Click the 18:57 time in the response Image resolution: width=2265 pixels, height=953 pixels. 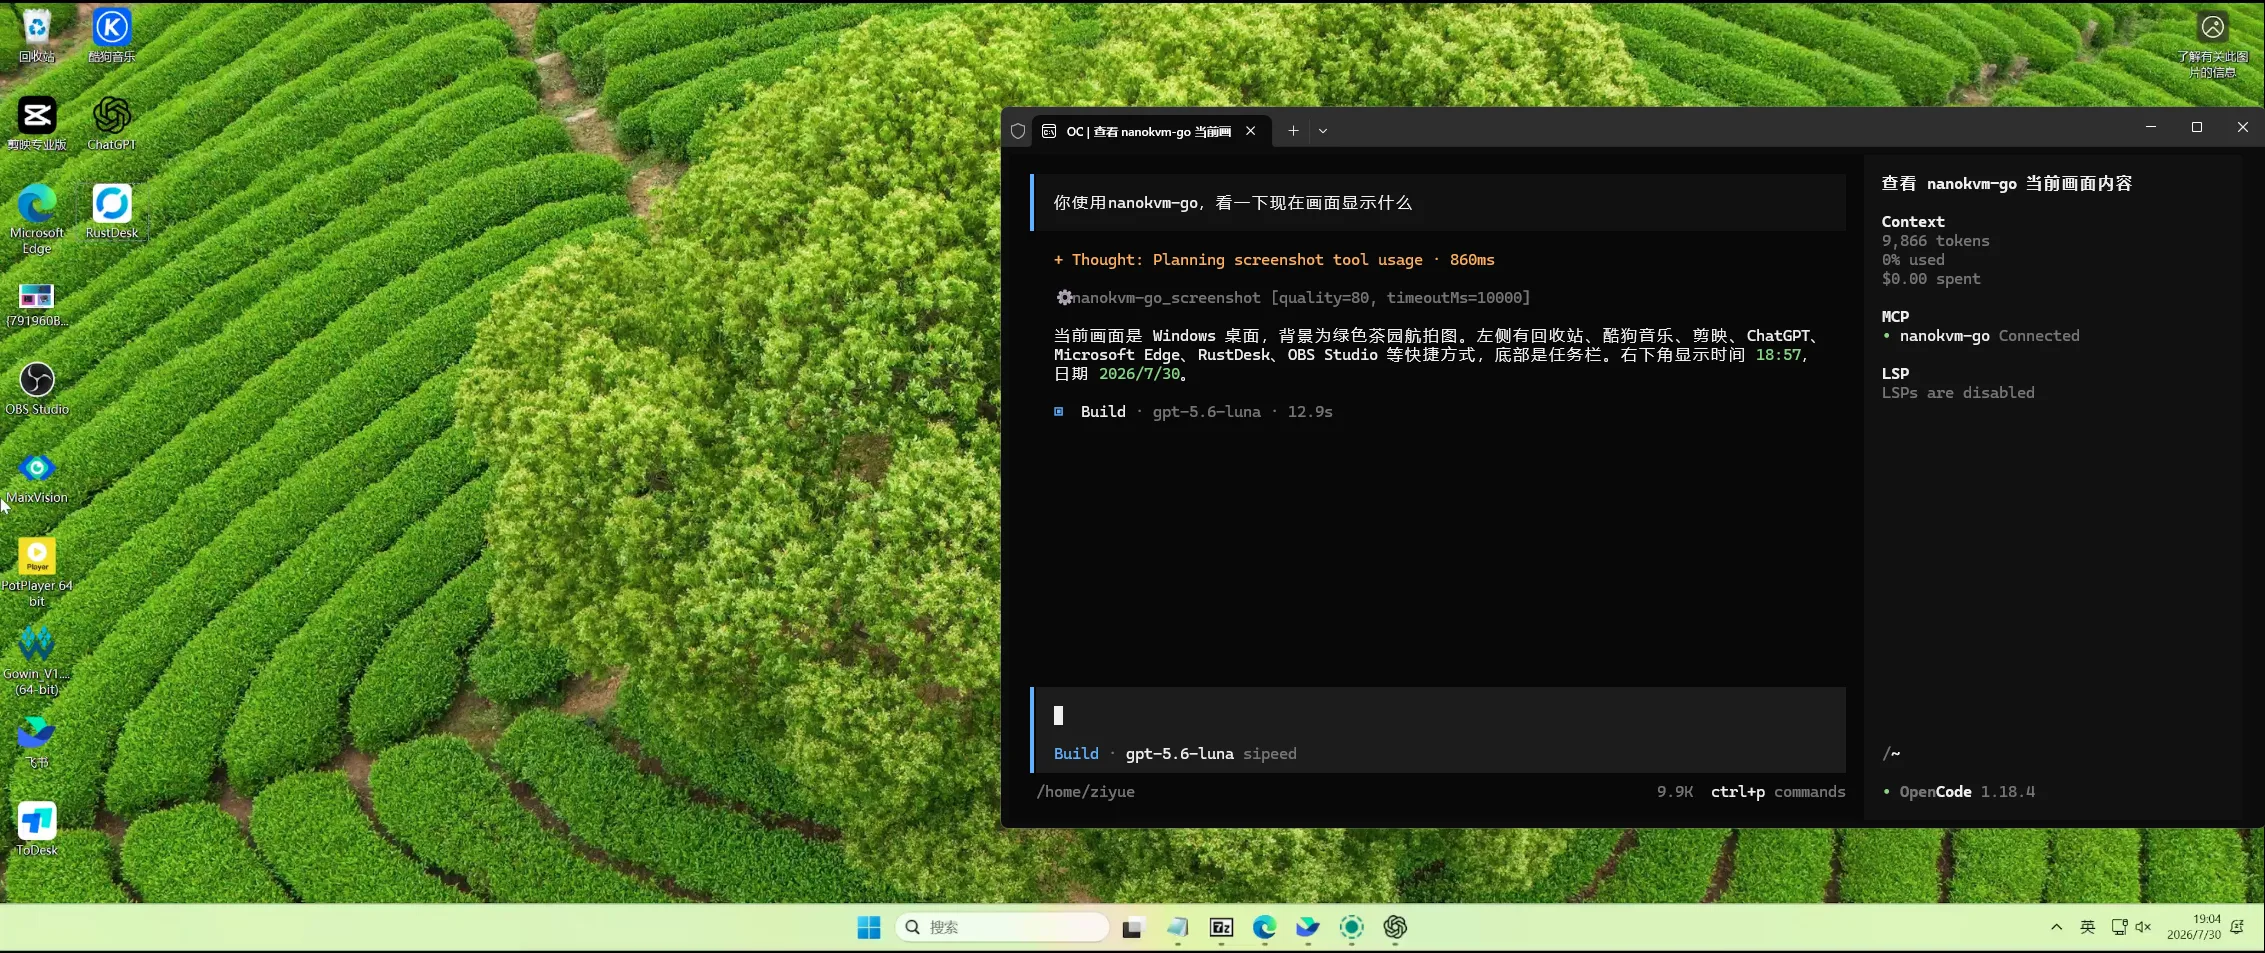pos(1778,355)
